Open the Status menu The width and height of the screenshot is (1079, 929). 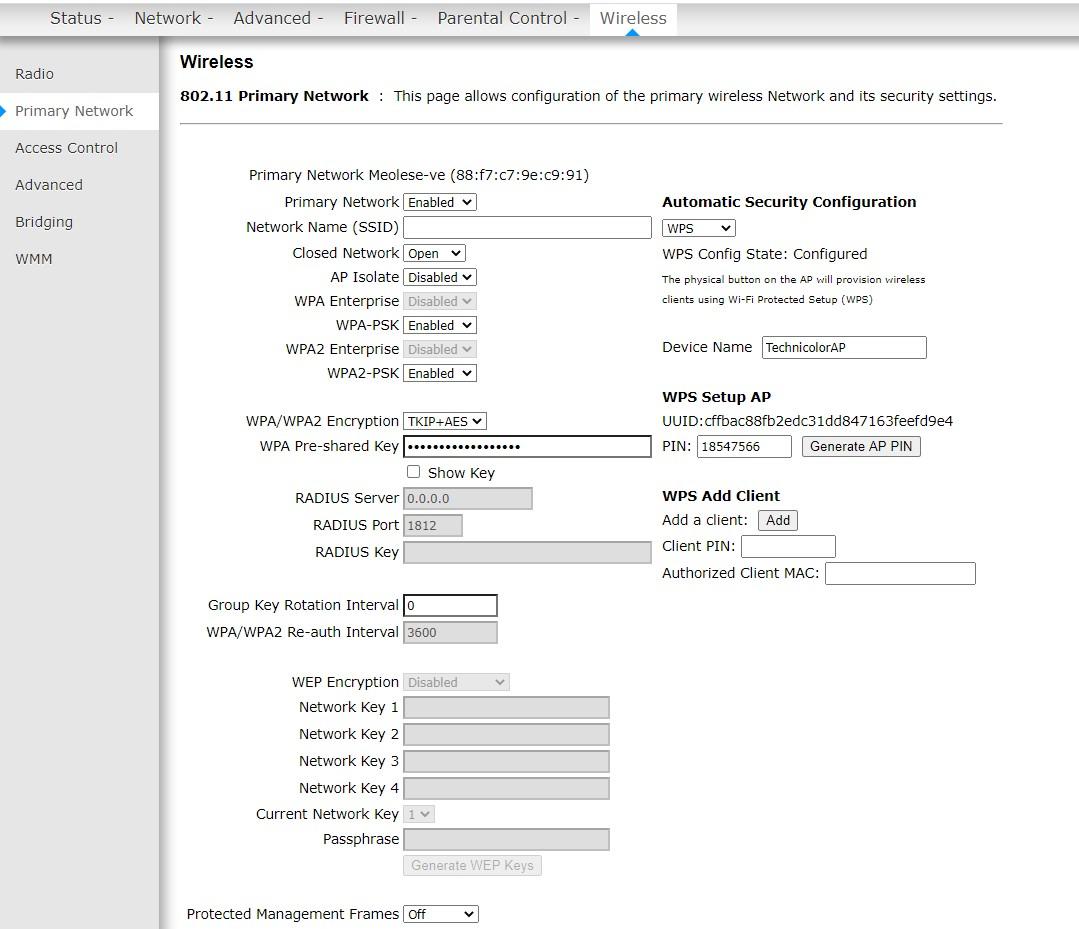pos(81,18)
